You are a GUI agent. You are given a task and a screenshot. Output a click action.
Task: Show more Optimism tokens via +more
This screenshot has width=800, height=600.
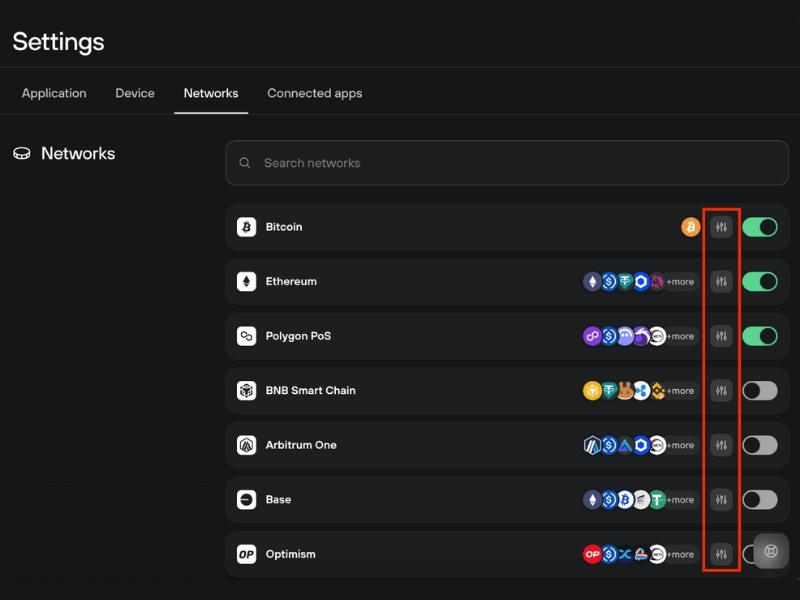tap(680, 555)
